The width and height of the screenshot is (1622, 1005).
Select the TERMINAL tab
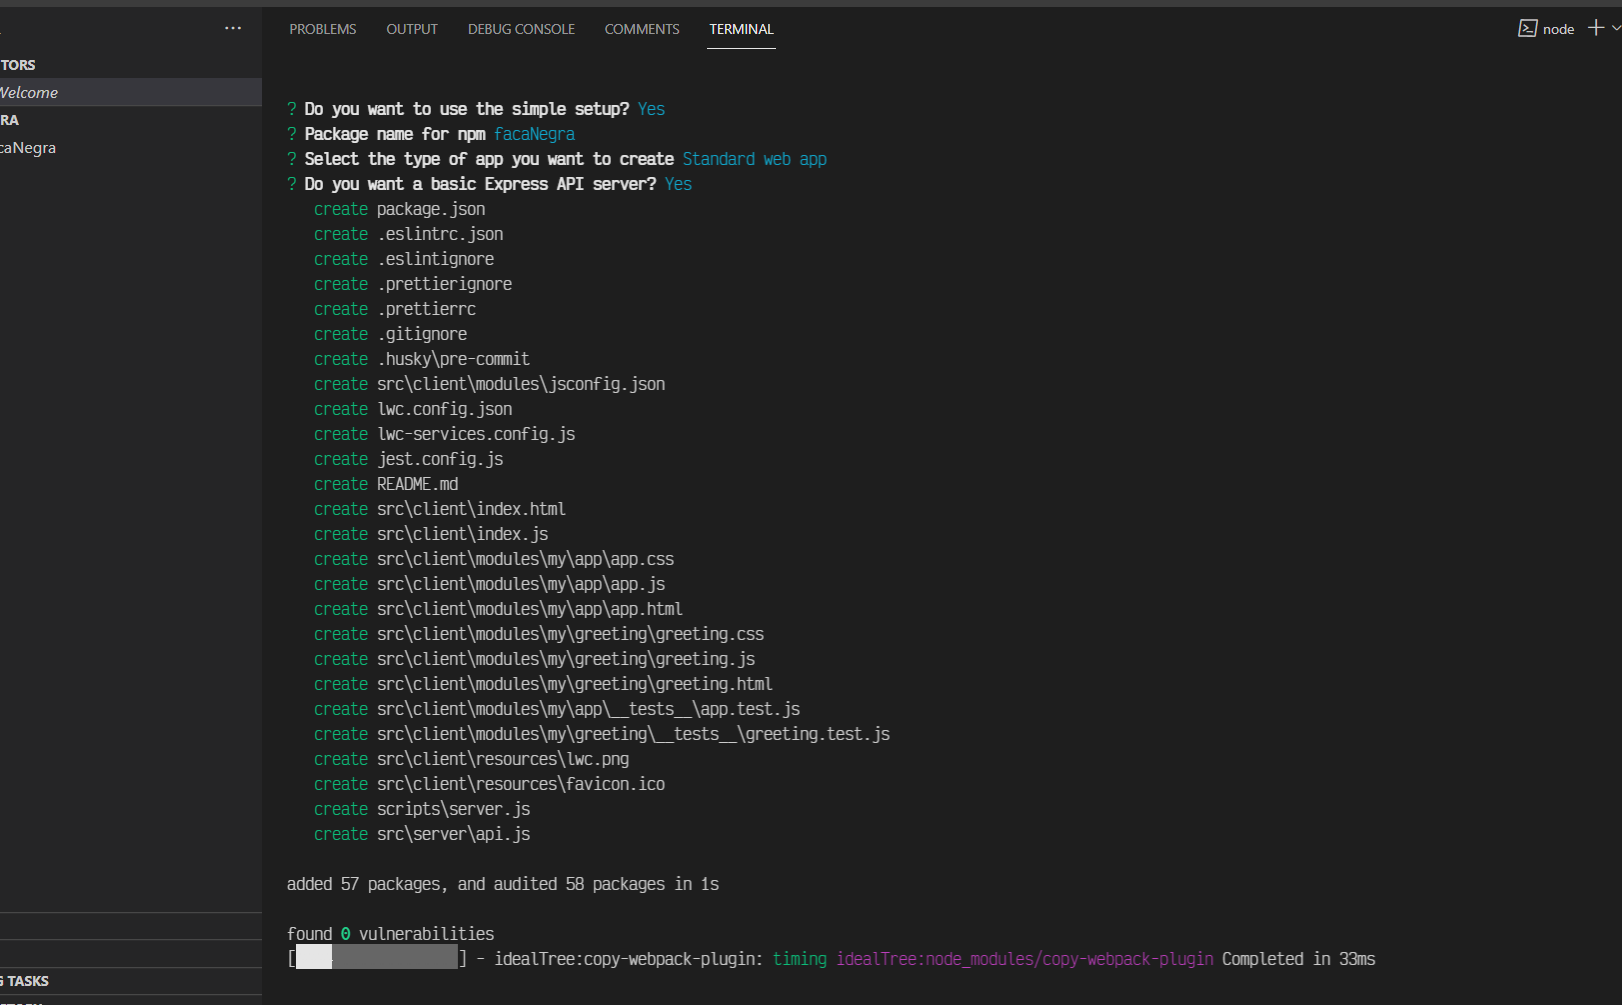tap(741, 29)
